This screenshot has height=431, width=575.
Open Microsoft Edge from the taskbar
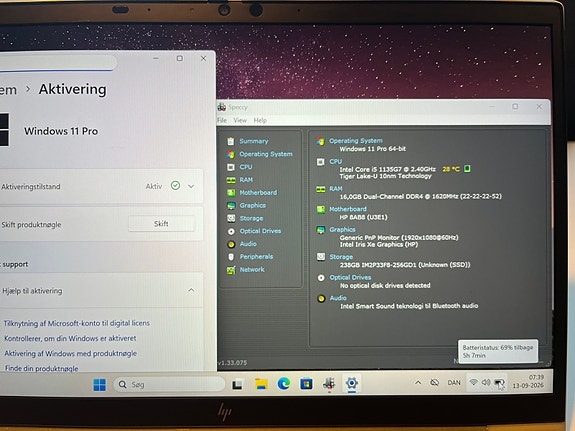[x=283, y=384]
